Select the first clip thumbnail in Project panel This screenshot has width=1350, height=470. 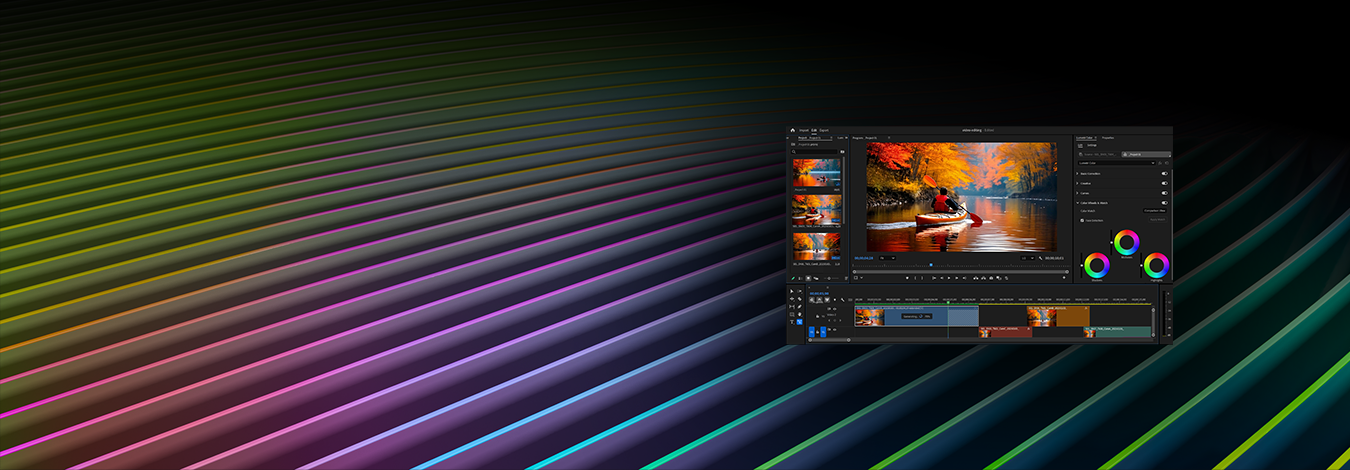coord(817,172)
